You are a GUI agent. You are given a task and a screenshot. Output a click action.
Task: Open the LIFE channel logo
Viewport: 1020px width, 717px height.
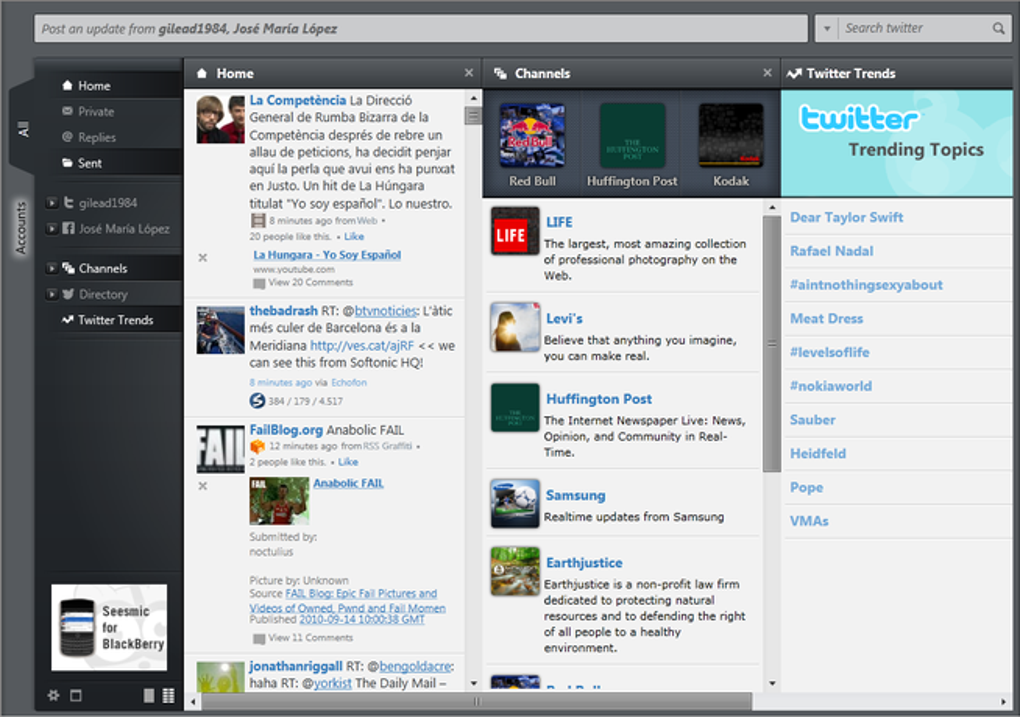(x=515, y=231)
